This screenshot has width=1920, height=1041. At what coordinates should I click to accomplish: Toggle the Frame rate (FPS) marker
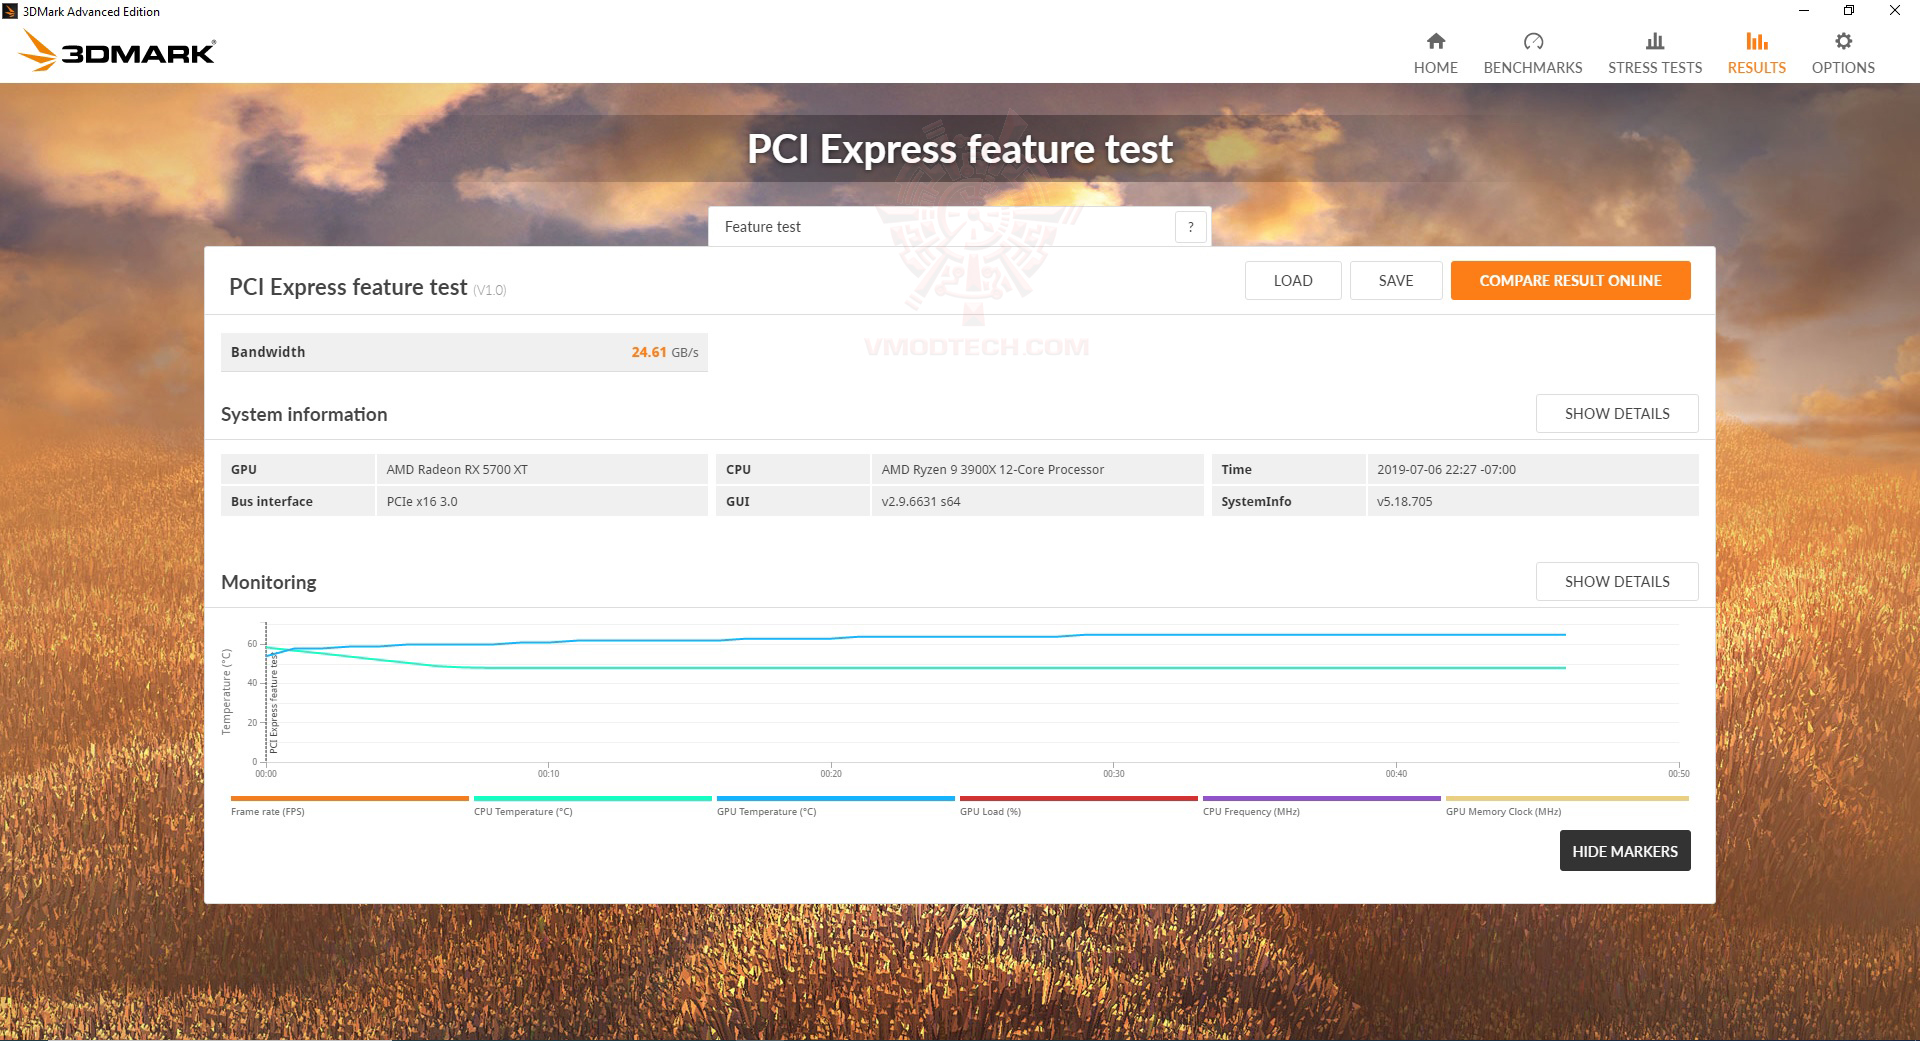348,799
